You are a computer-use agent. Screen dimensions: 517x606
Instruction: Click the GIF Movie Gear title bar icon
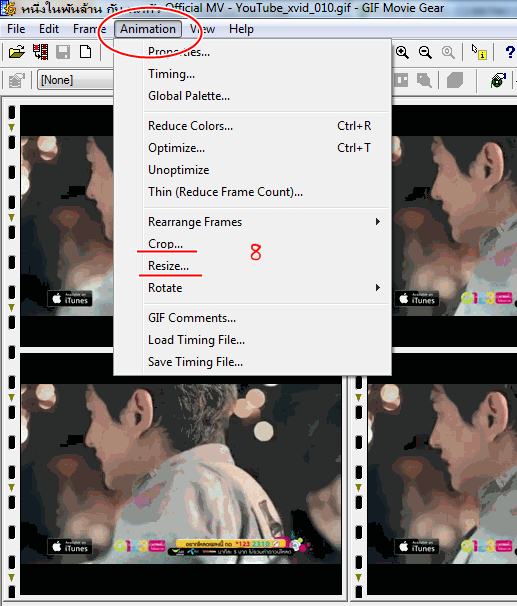pyautogui.click(x=9, y=8)
